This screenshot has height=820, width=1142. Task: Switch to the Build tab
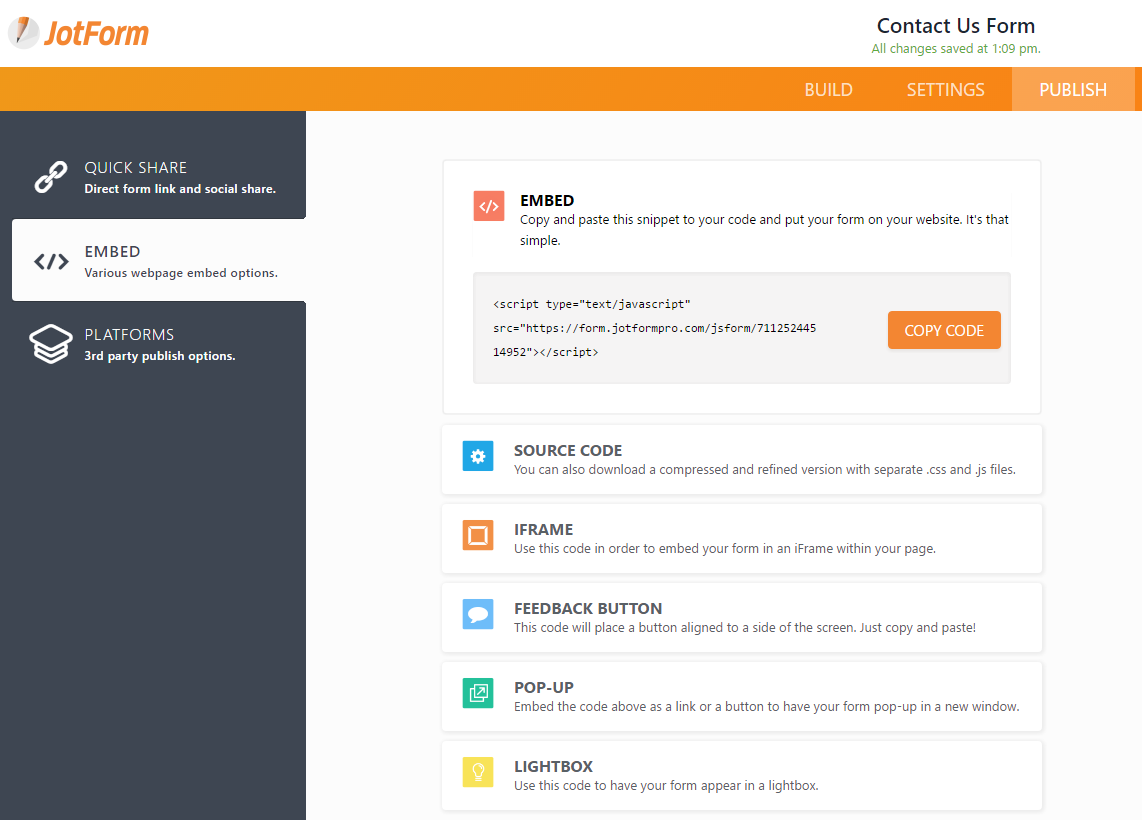pyautogui.click(x=828, y=90)
